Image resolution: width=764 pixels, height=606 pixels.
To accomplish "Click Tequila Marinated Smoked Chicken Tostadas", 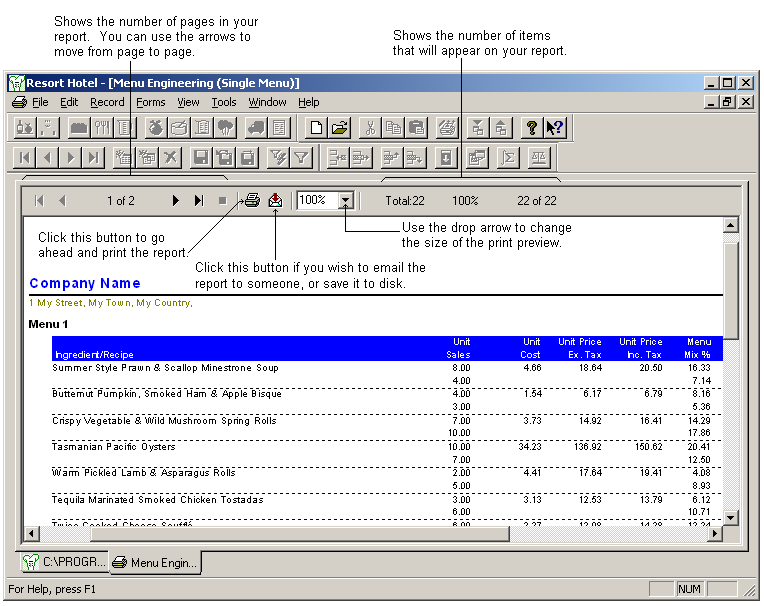I will tap(157, 499).
